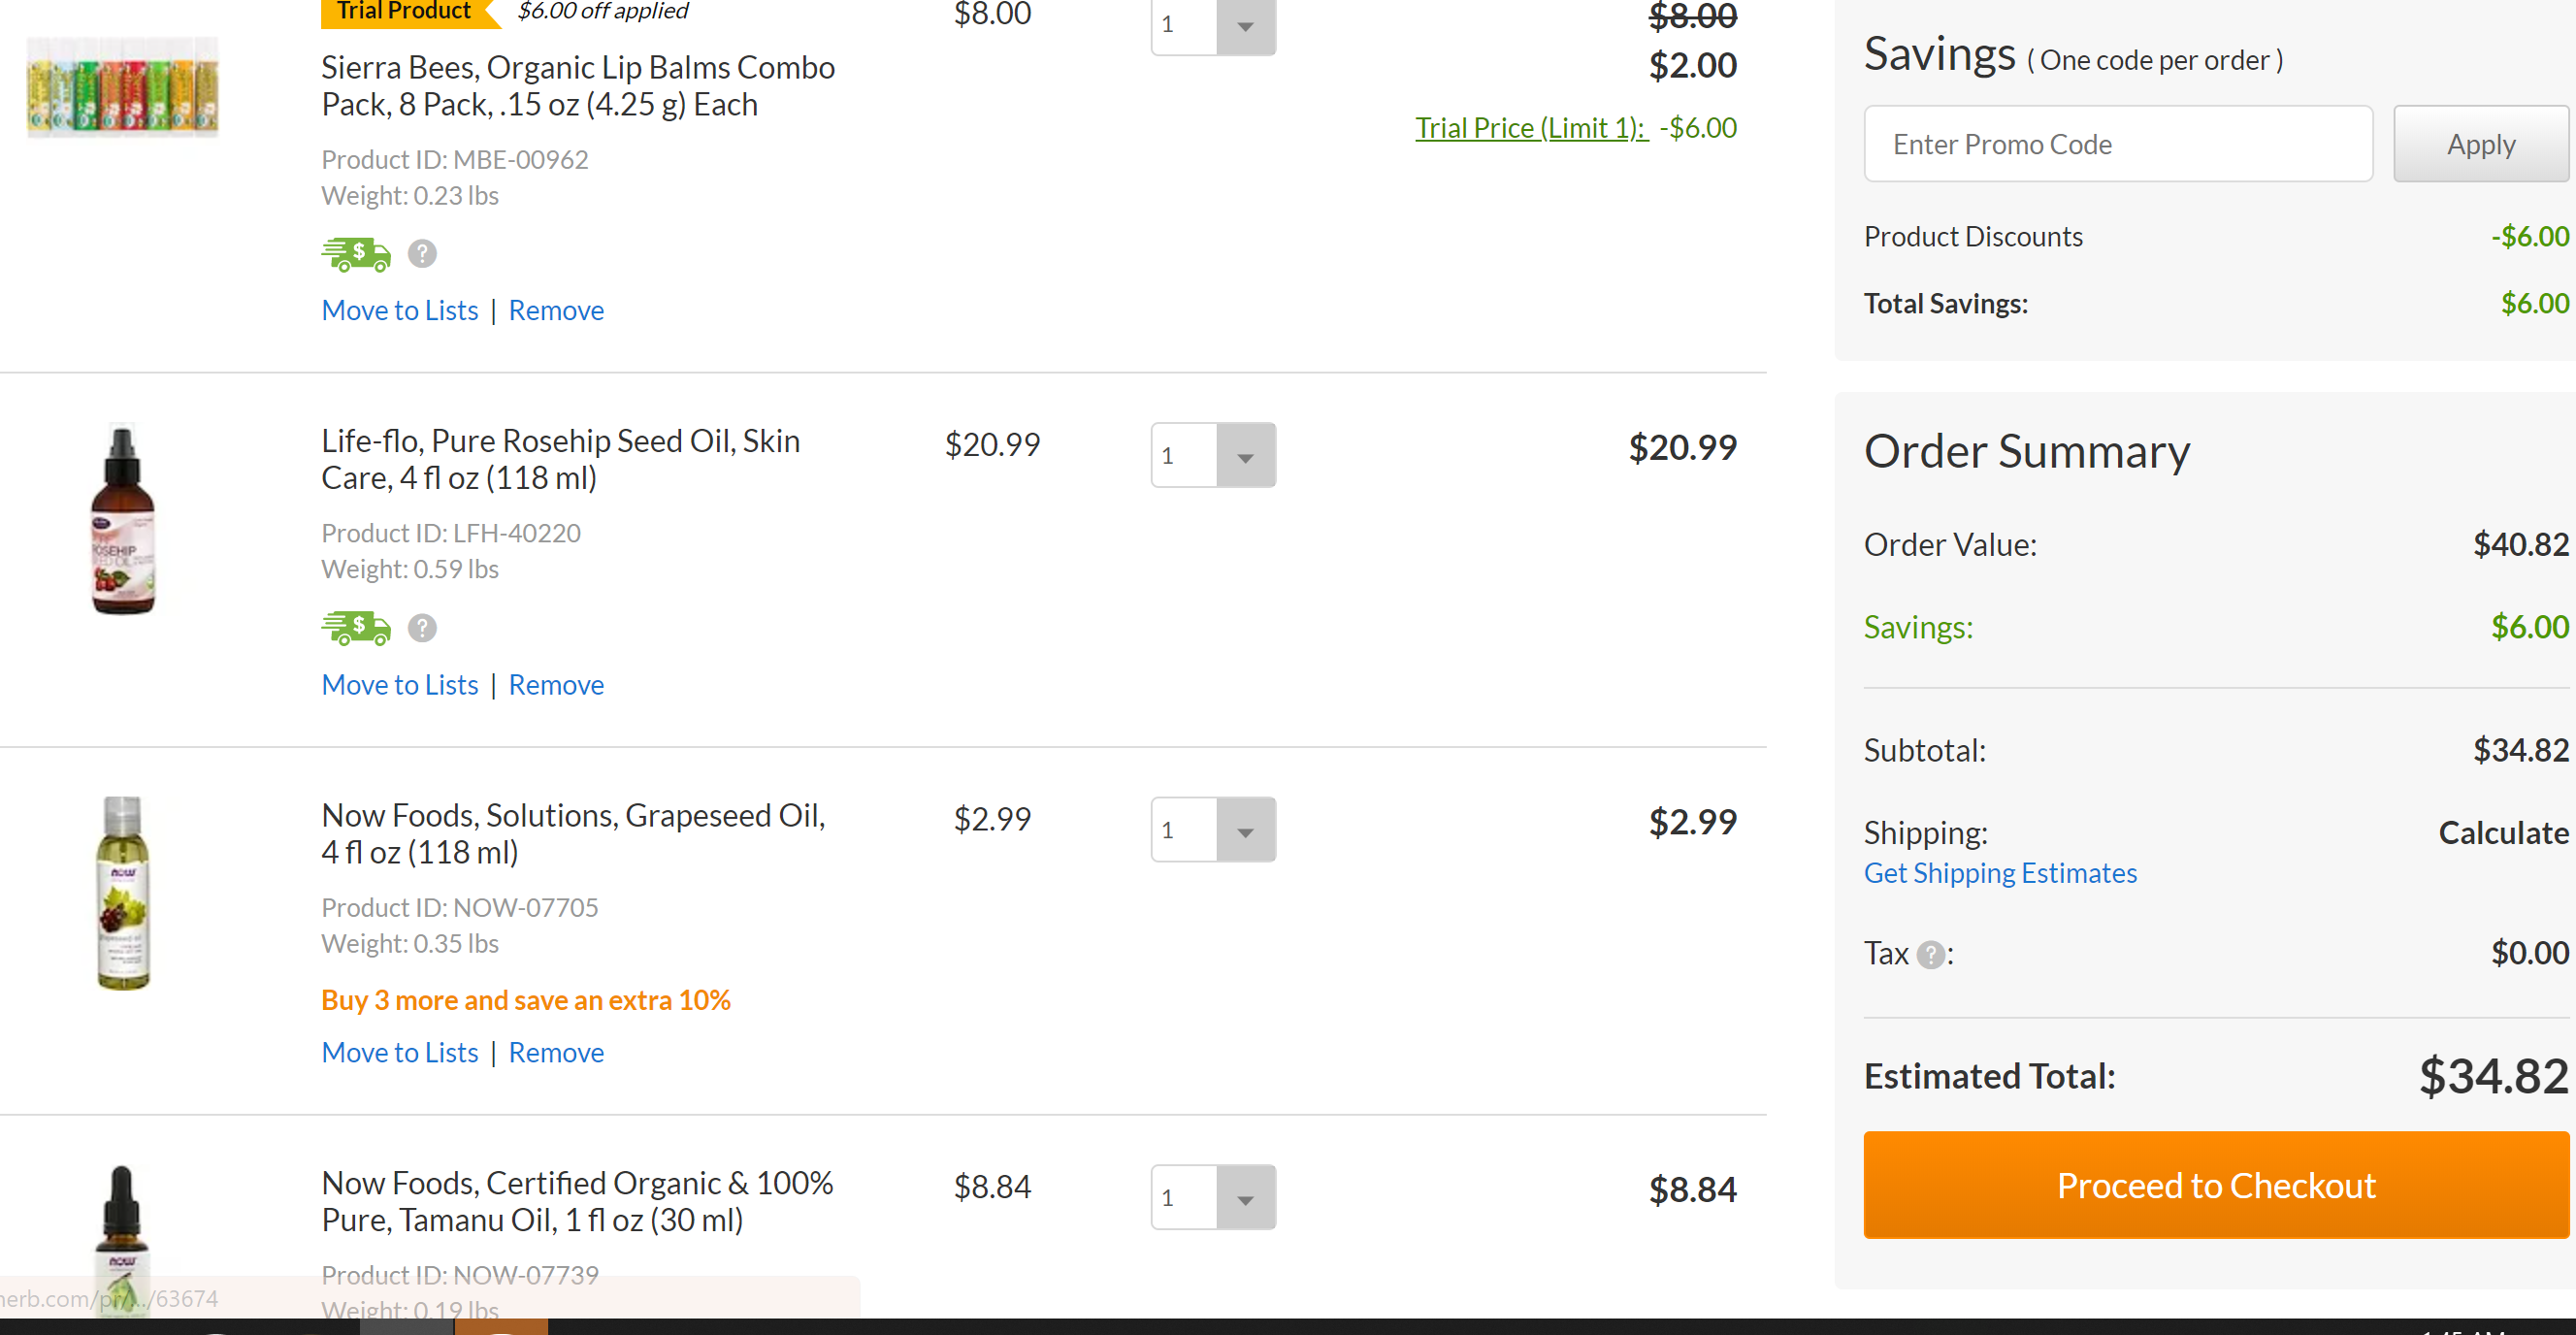Open quantity dropdown for Sierra Bees Lip Balms
Viewport: 2576px width, 1335px height.
pyautogui.click(x=1244, y=25)
